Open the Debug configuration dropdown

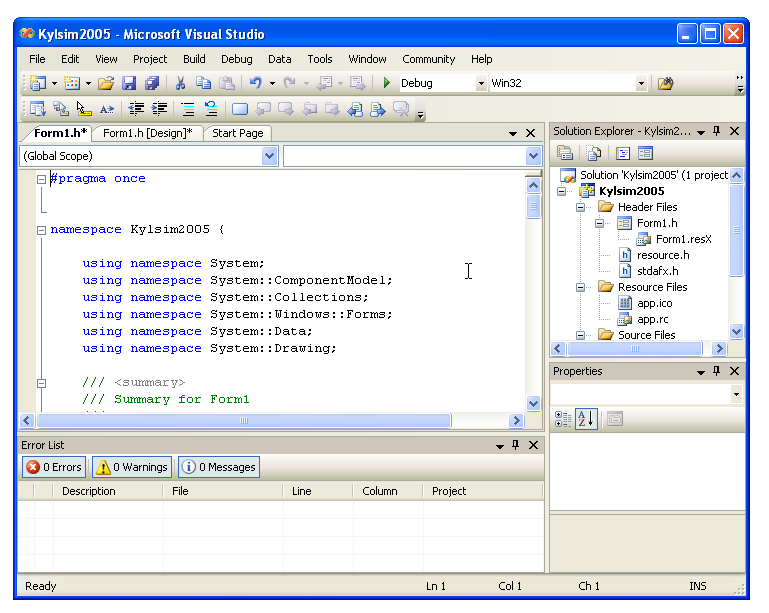tap(481, 83)
